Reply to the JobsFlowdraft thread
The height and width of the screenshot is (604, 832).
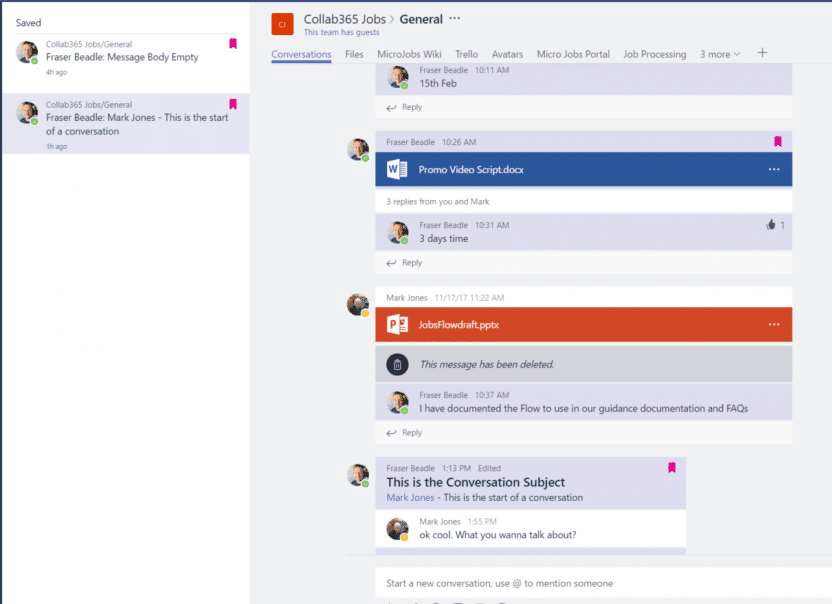[404, 433]
